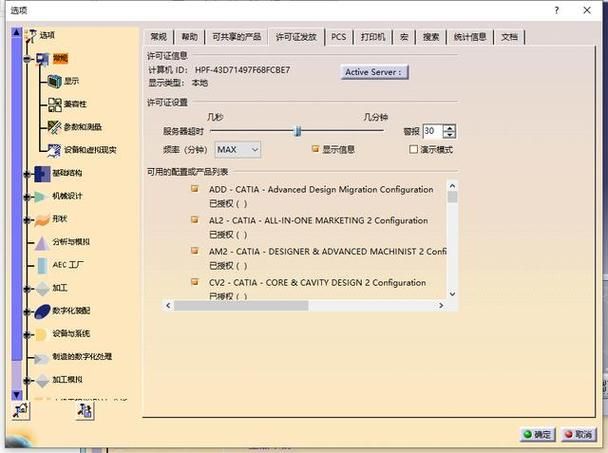
Task: Open the 常规 tab at the top
Action: (x=159, y=37)
